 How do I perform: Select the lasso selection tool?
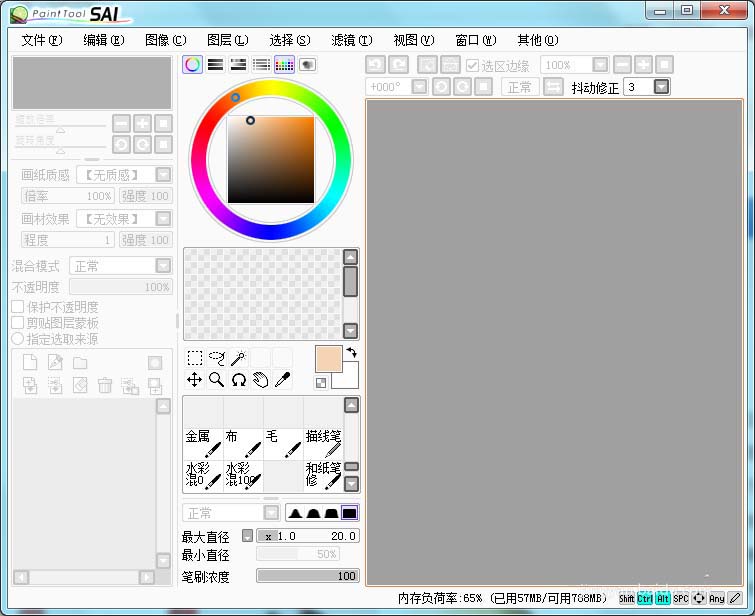[217, 358]
